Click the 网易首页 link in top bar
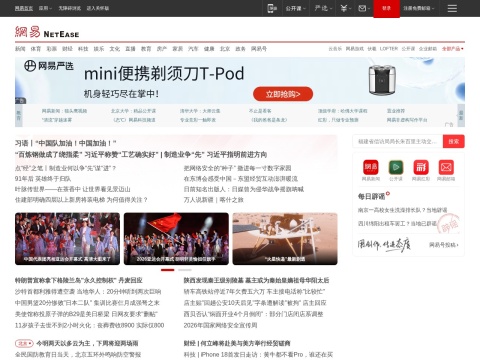Screen dimensions: 480x360 tap(24, 8)
